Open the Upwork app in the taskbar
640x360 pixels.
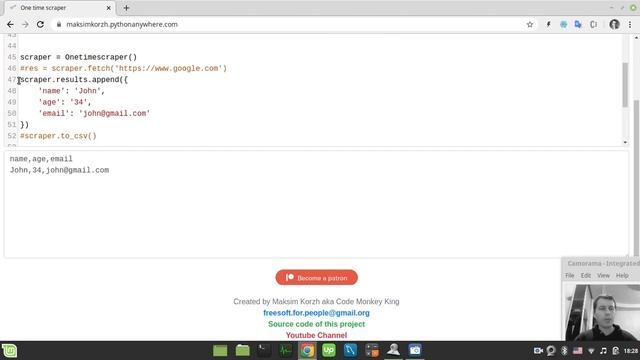(329, 351)
